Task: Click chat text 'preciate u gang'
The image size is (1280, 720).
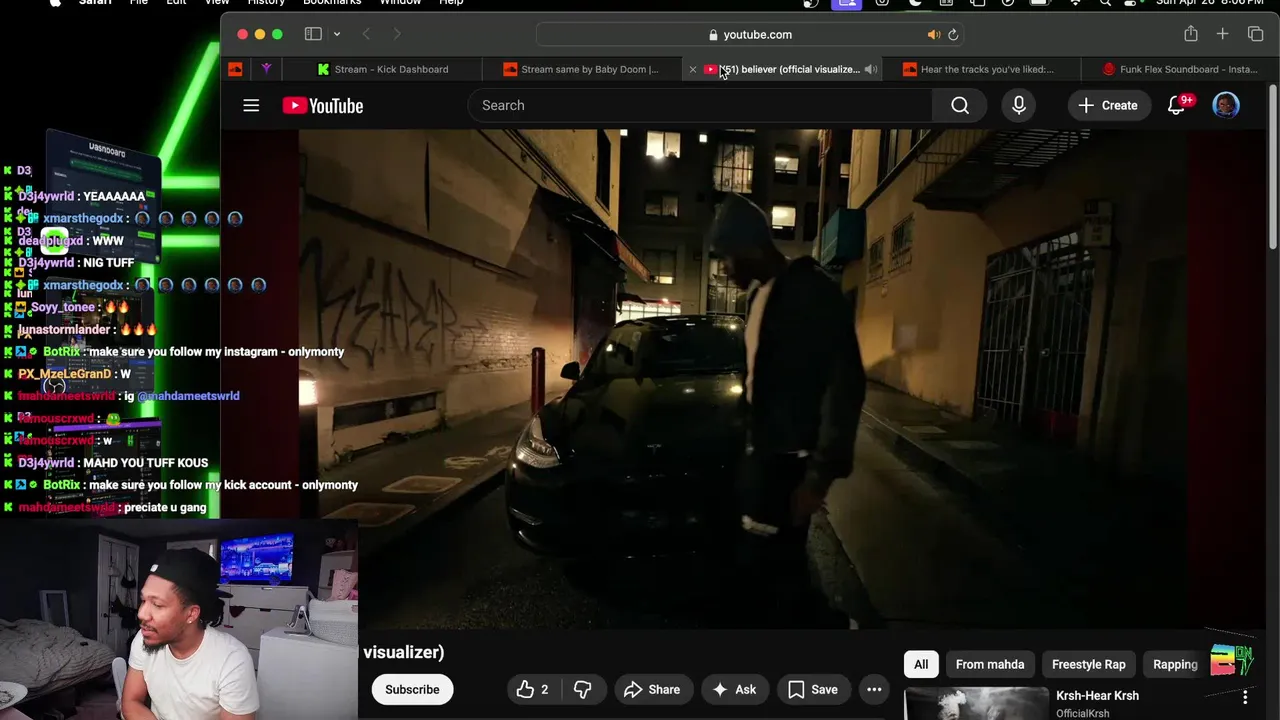Action: coord(165,508)
